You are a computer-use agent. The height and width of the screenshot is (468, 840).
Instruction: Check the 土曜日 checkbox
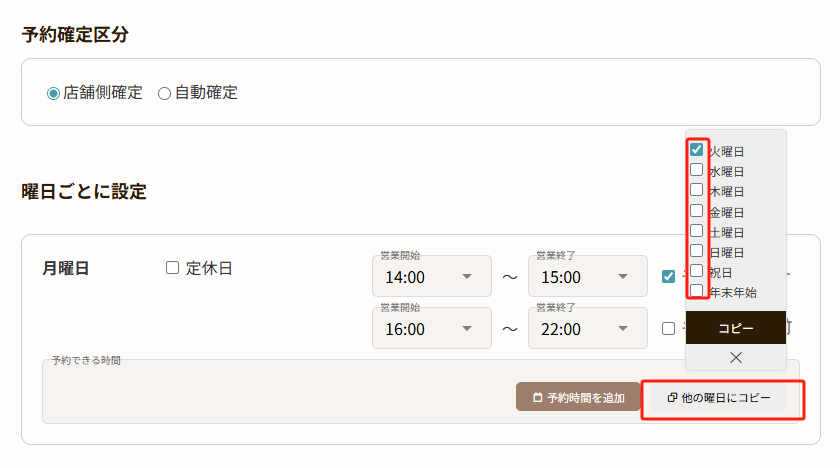[x=697, y=231]
